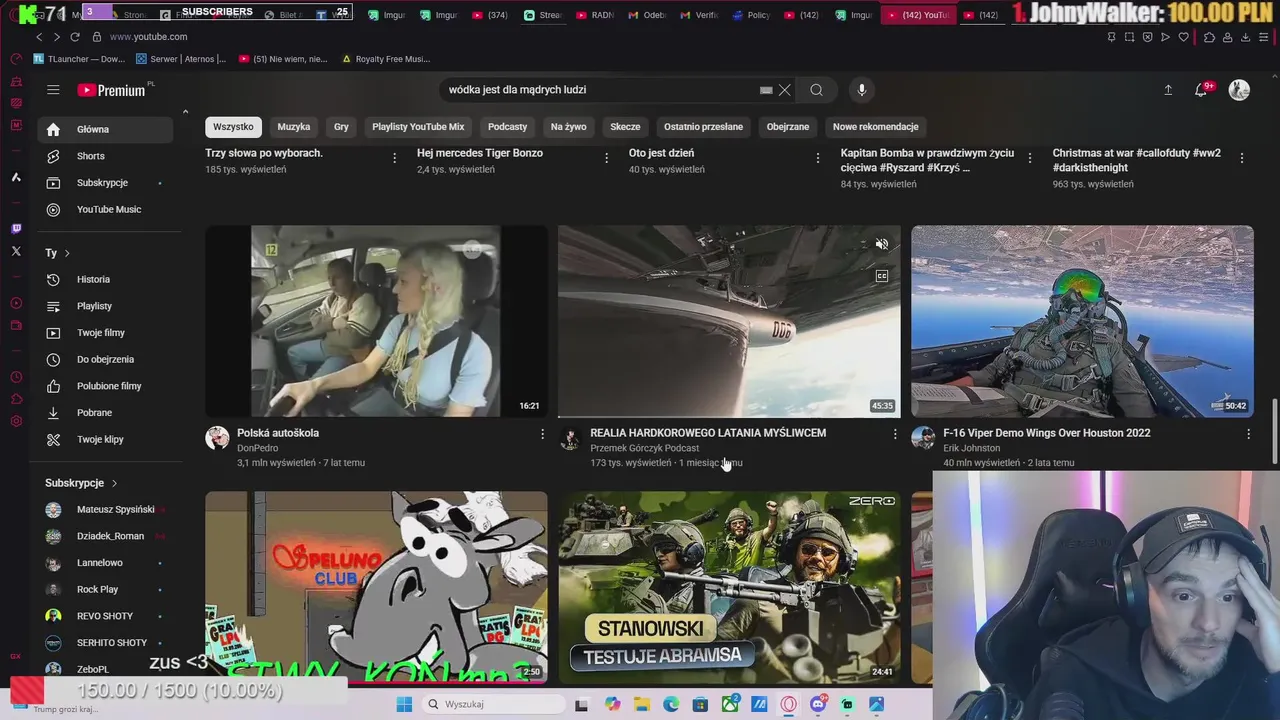Play F-16 Viper Demo thumbnail
The height and width of the screenshot is (720, 1280).
(x=1082, y=321)
